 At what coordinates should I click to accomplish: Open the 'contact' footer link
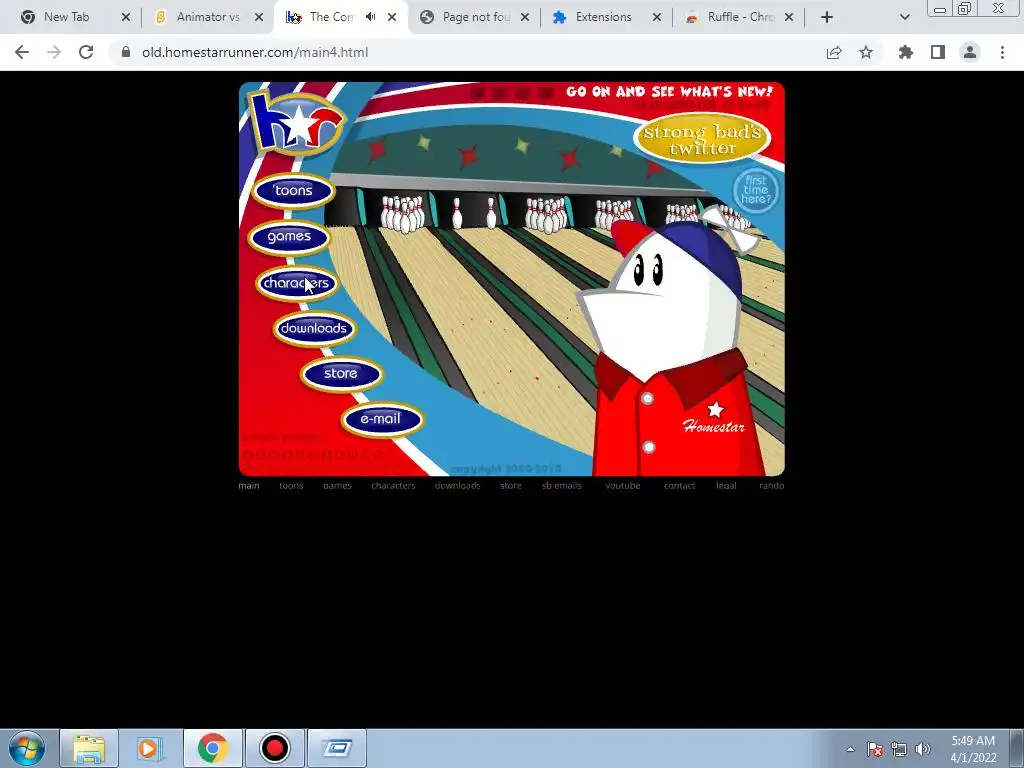tap(679, 485)
